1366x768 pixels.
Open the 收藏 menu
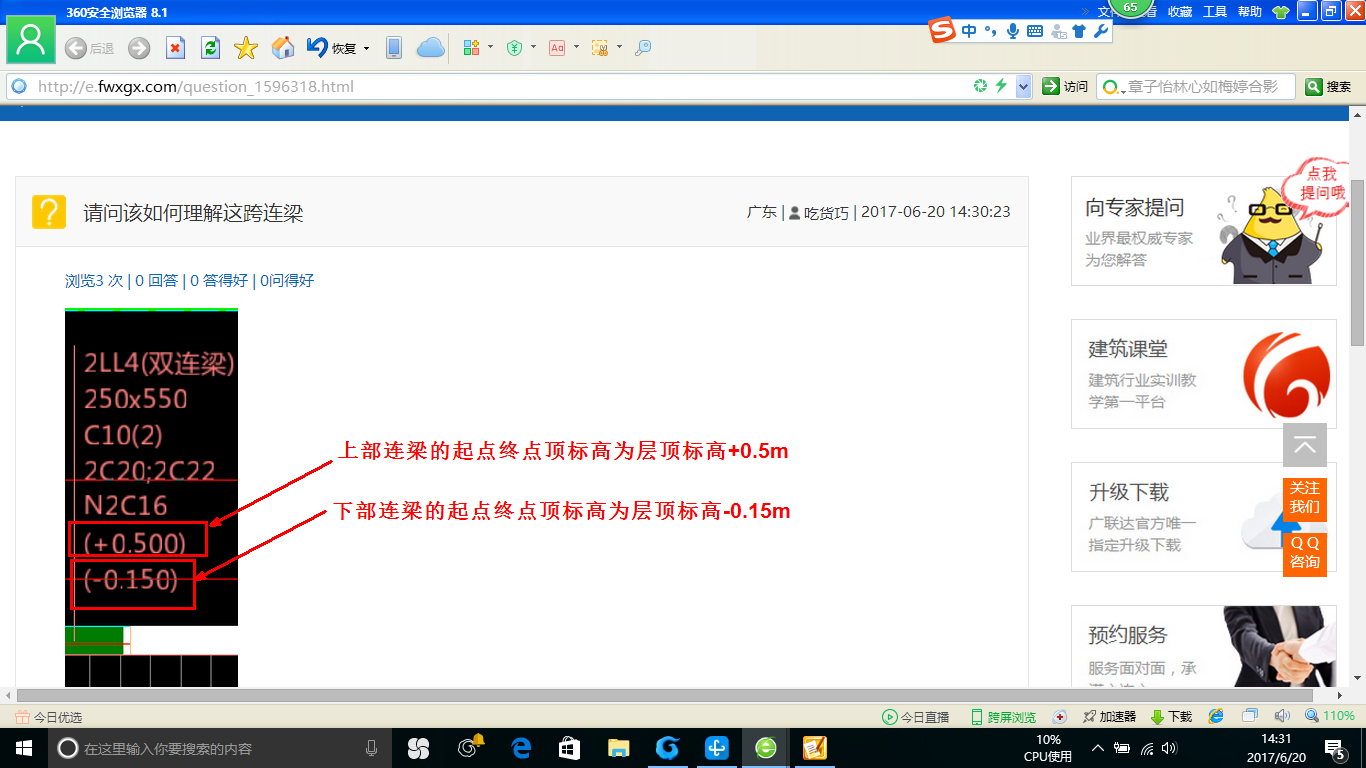[x=1180, y=12]
